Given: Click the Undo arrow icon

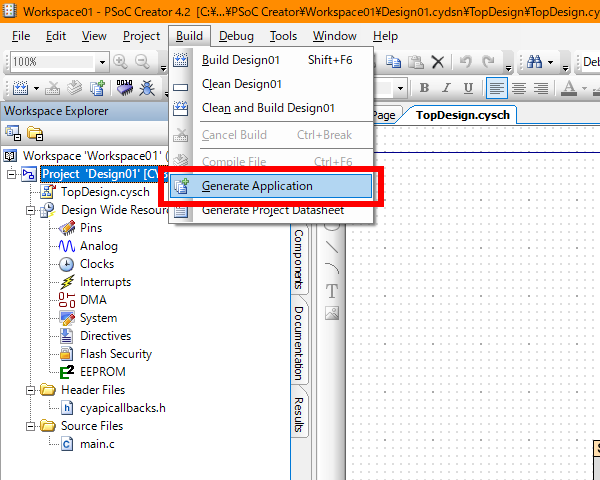Looking at the screenshot, I should click(465, 62).
